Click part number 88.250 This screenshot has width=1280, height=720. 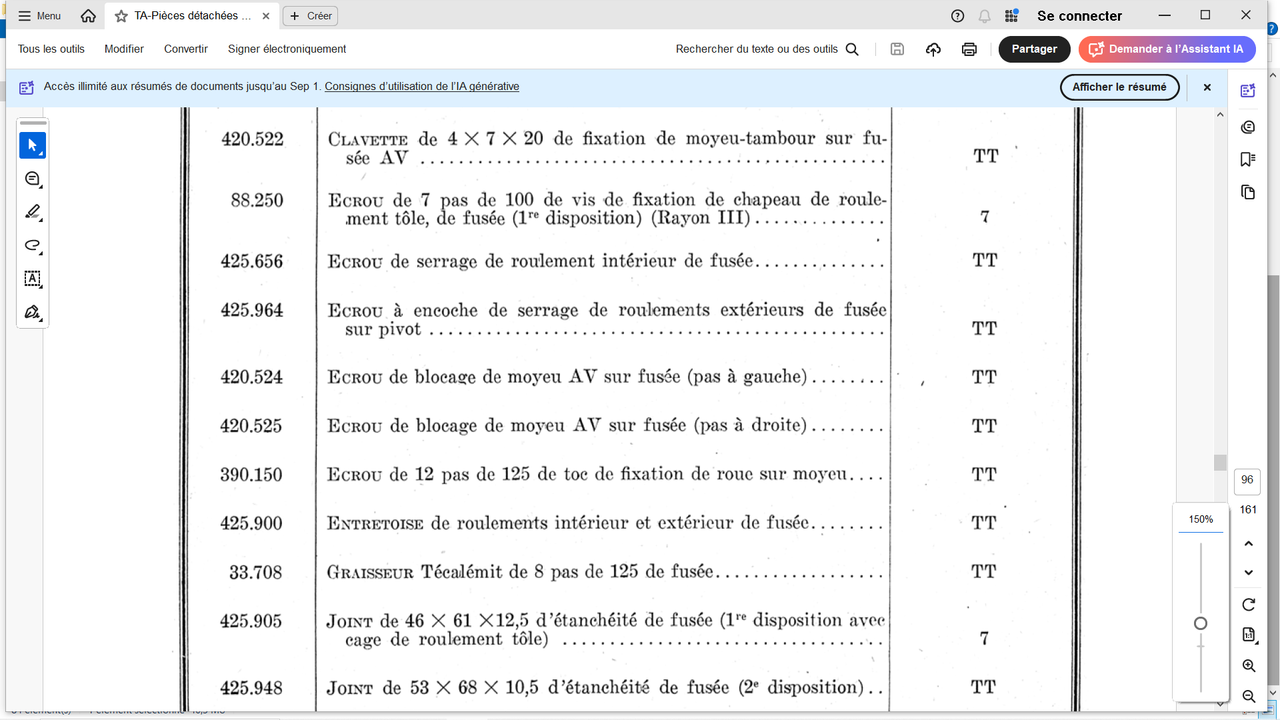257,200
